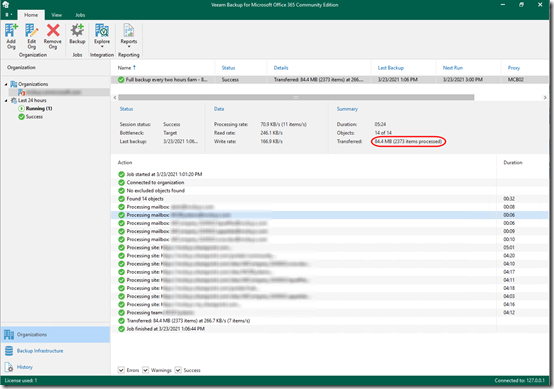Open the Explore dropdown arrow
This screenshot has width=554, height=389.
coord(102,47)
